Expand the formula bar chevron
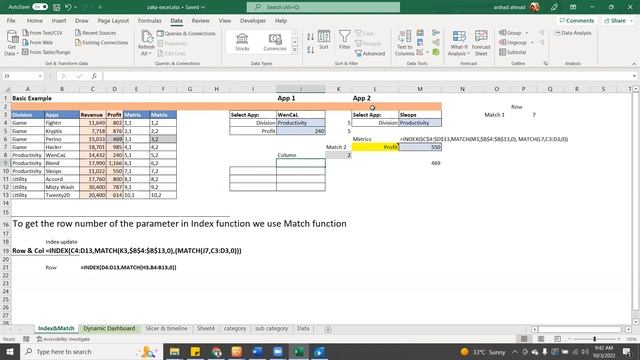The image size is (640, 360). point(634,76)
